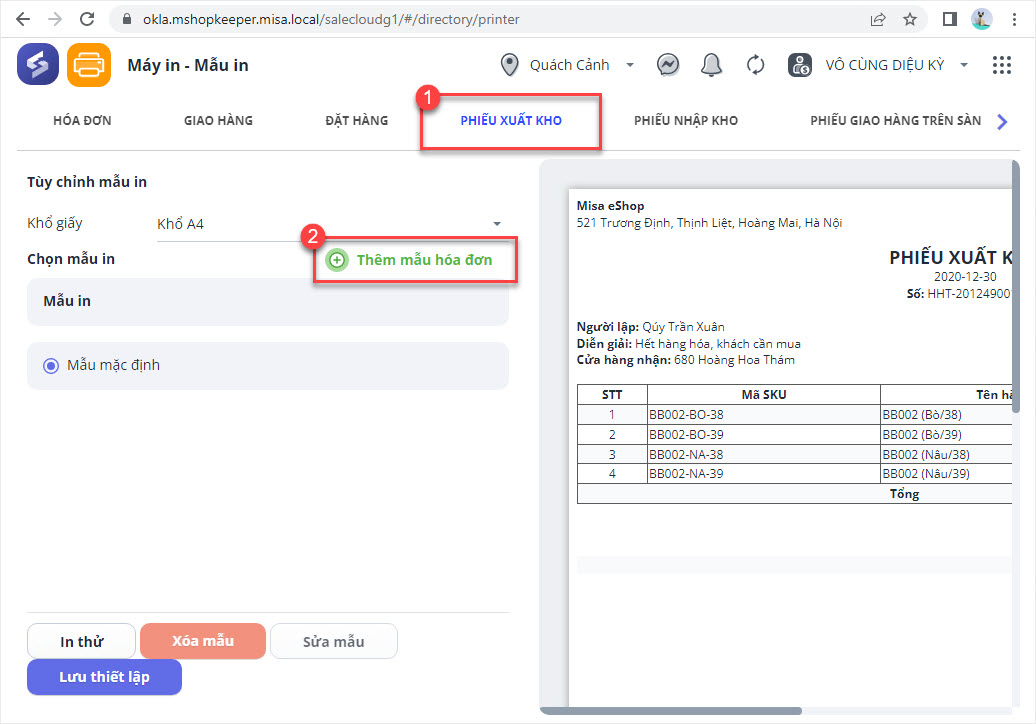Click the browser forward arrow
Screen dimensions: 1036x724
point(55,19)
